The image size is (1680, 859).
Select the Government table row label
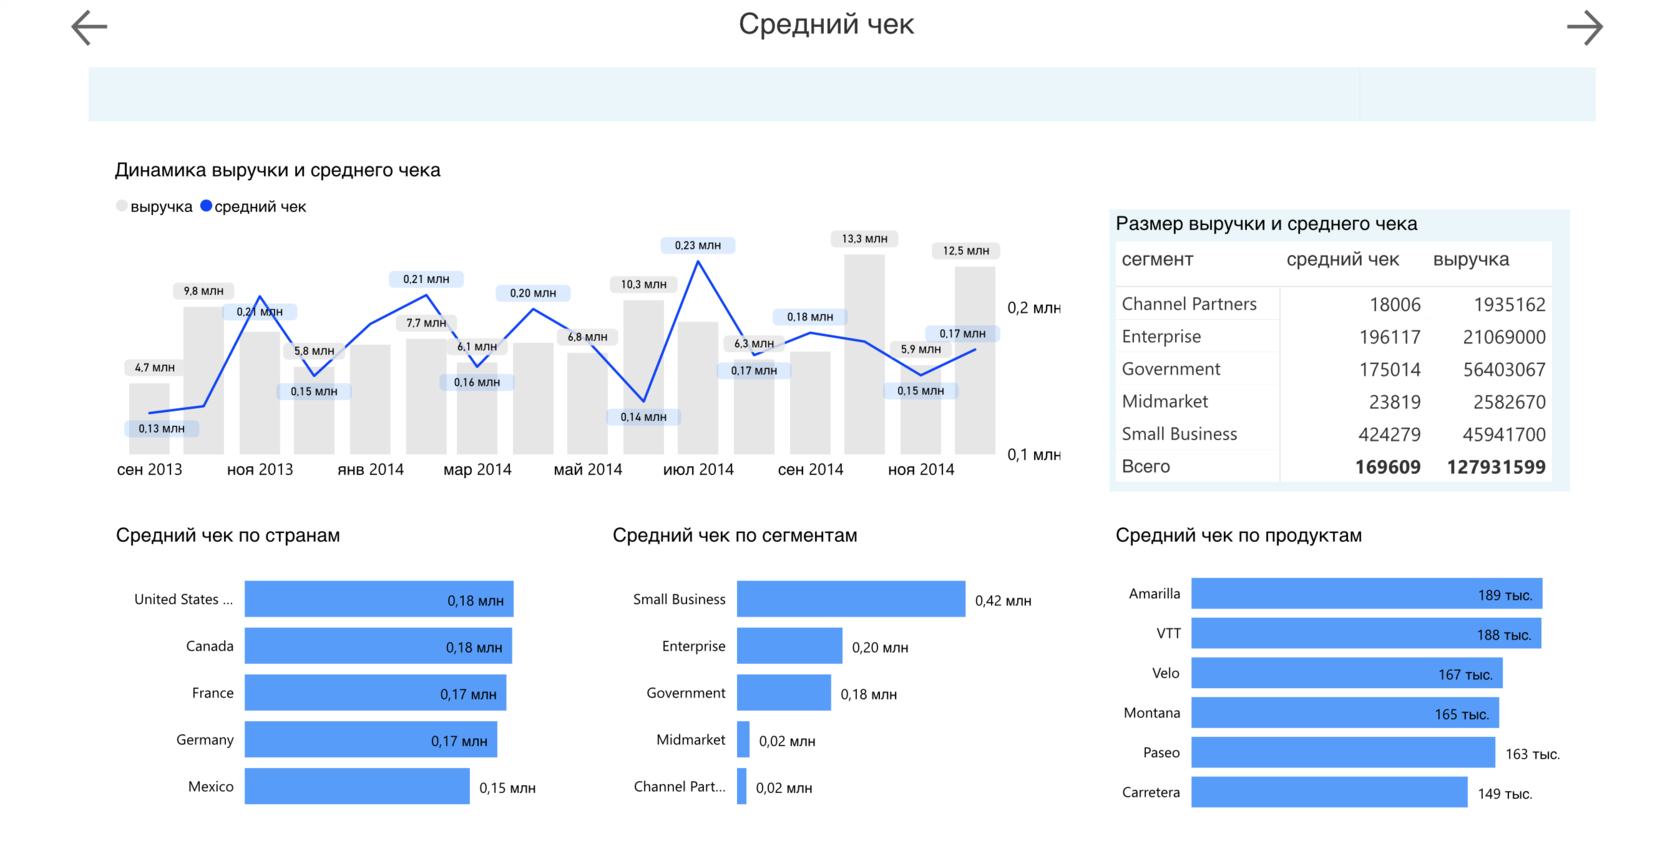[1171, 369]
